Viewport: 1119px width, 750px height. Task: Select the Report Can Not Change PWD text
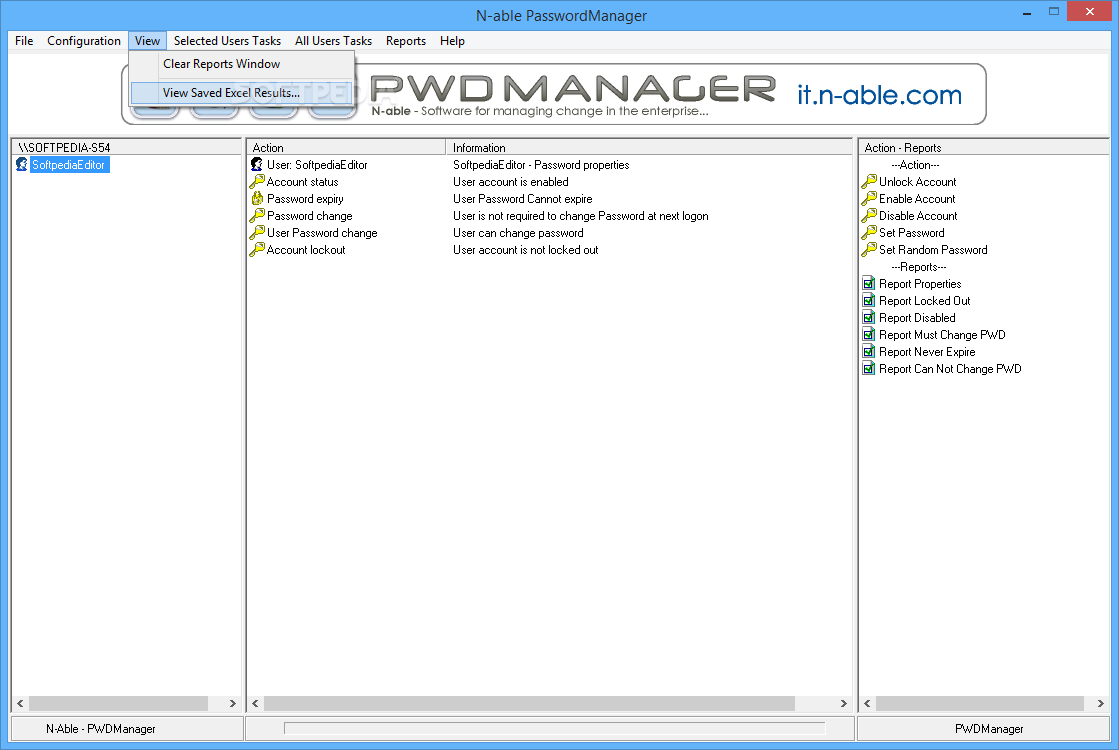[950, 369]
